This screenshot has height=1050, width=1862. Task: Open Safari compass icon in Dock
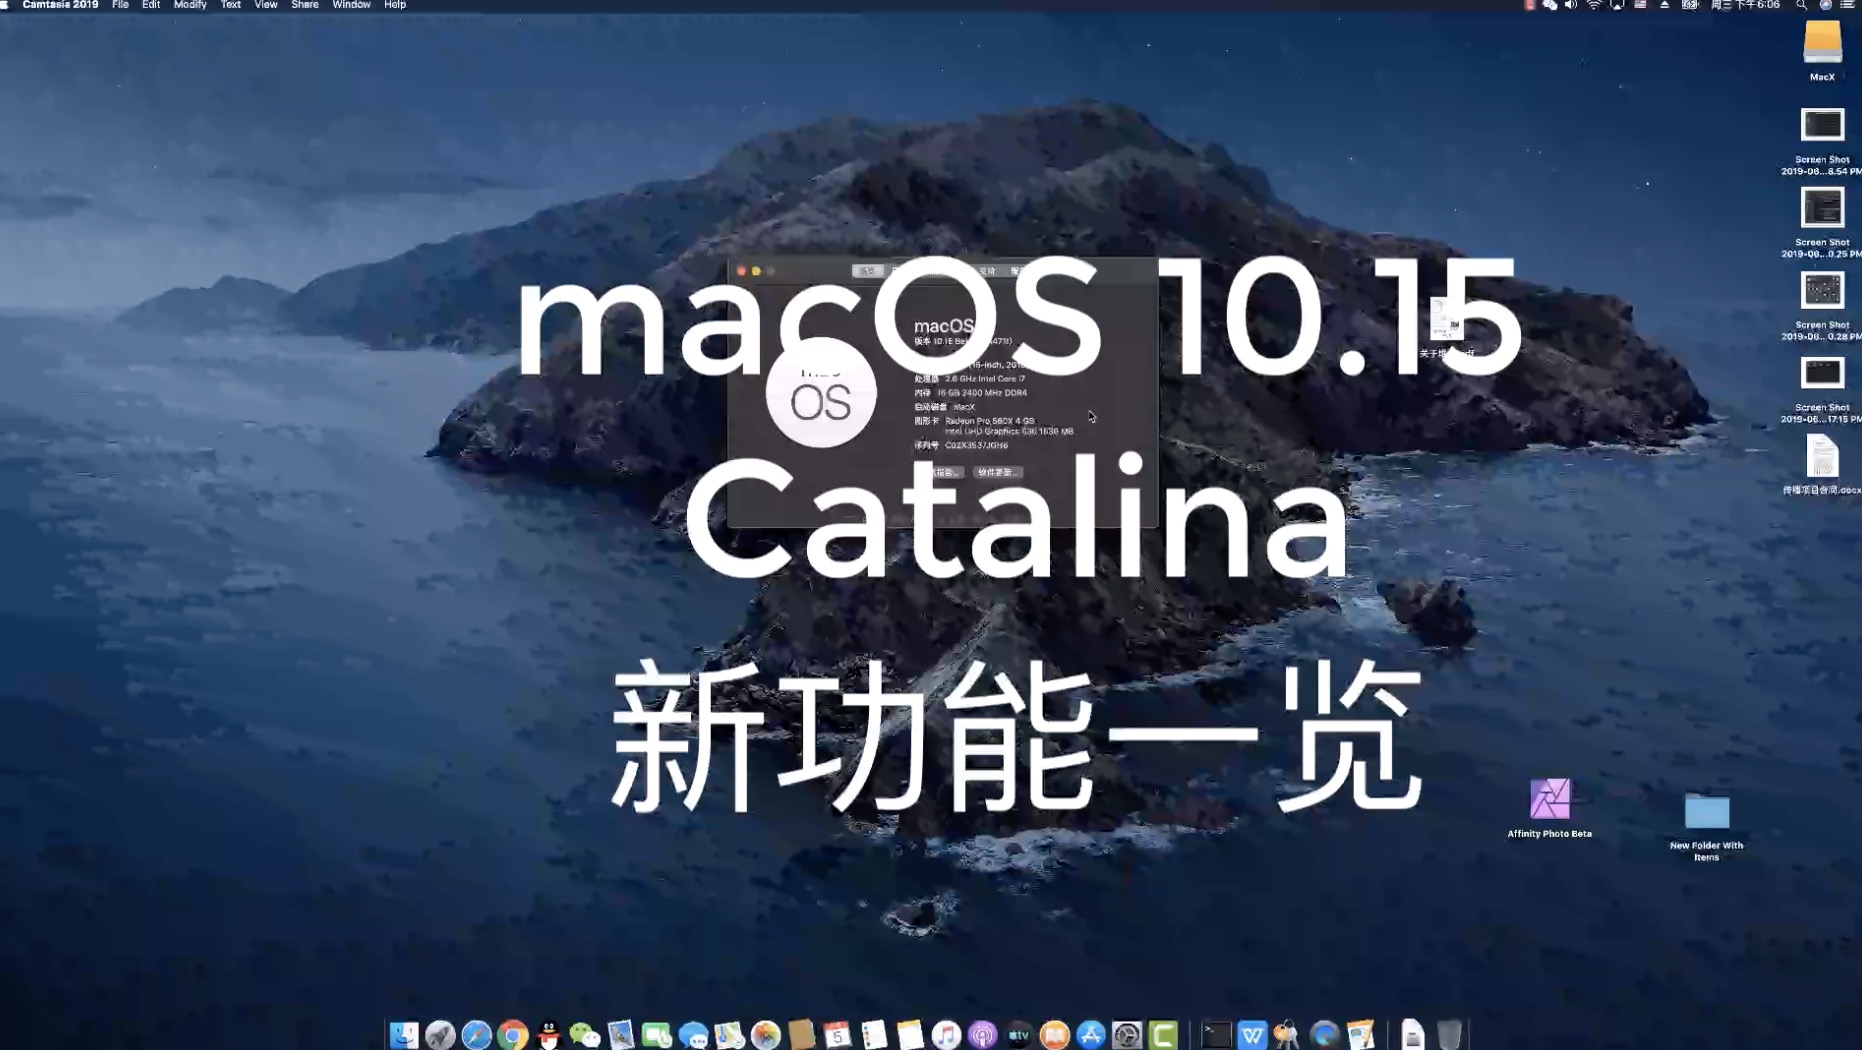(476, 1034)
